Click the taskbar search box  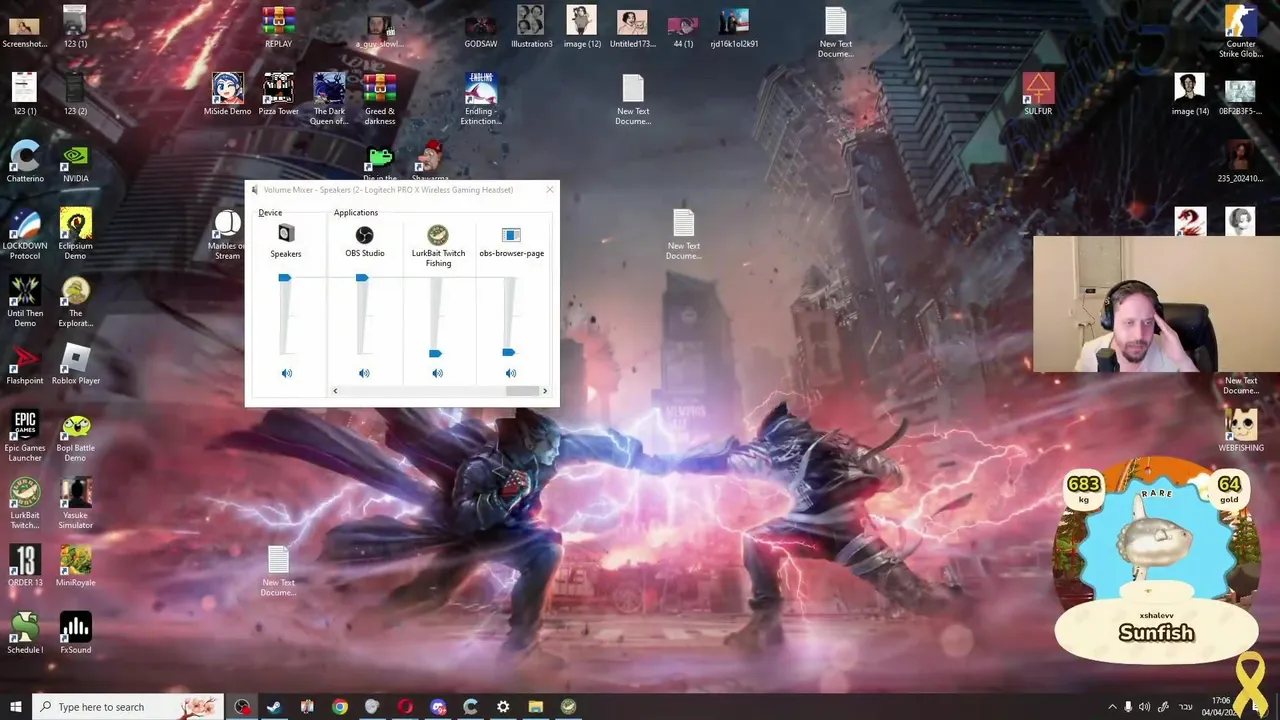click(x=126, y=707)
